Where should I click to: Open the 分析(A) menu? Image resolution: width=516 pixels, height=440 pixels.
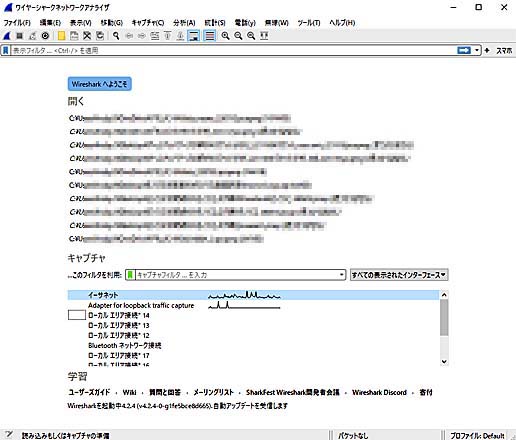click(x=184, y=23)
